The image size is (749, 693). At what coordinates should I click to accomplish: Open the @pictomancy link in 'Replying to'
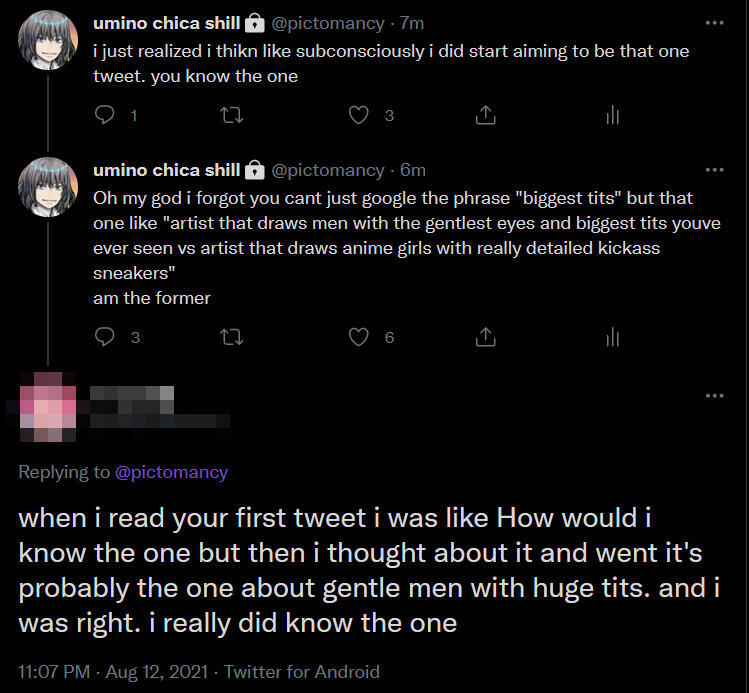pyautogui.click(x=172, y=472)
